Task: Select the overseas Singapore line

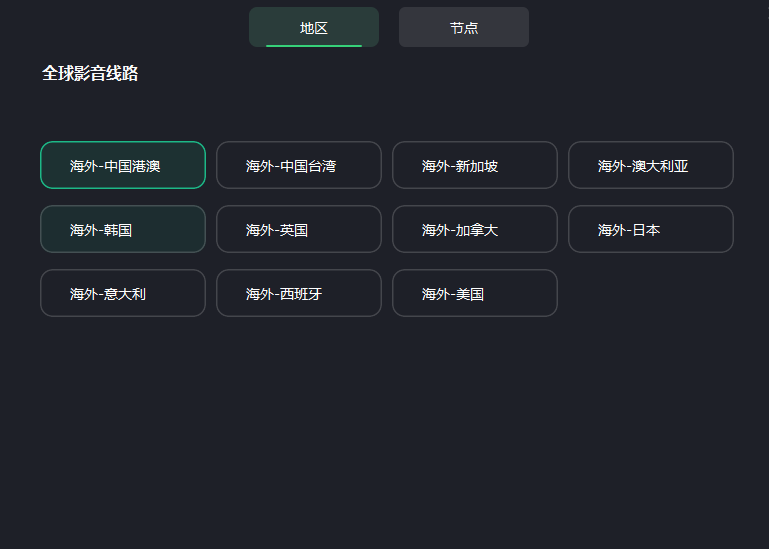Action: [475, 165]
